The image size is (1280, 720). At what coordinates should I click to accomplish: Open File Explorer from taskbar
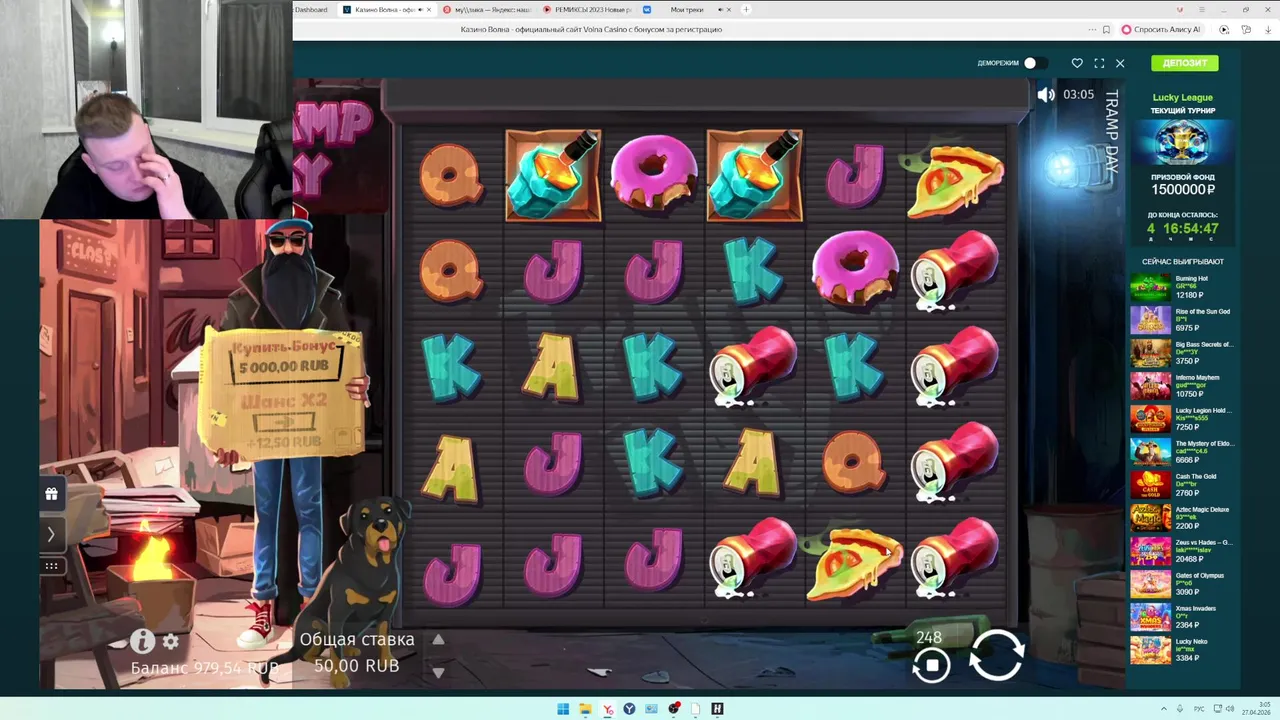click(585, 709)
